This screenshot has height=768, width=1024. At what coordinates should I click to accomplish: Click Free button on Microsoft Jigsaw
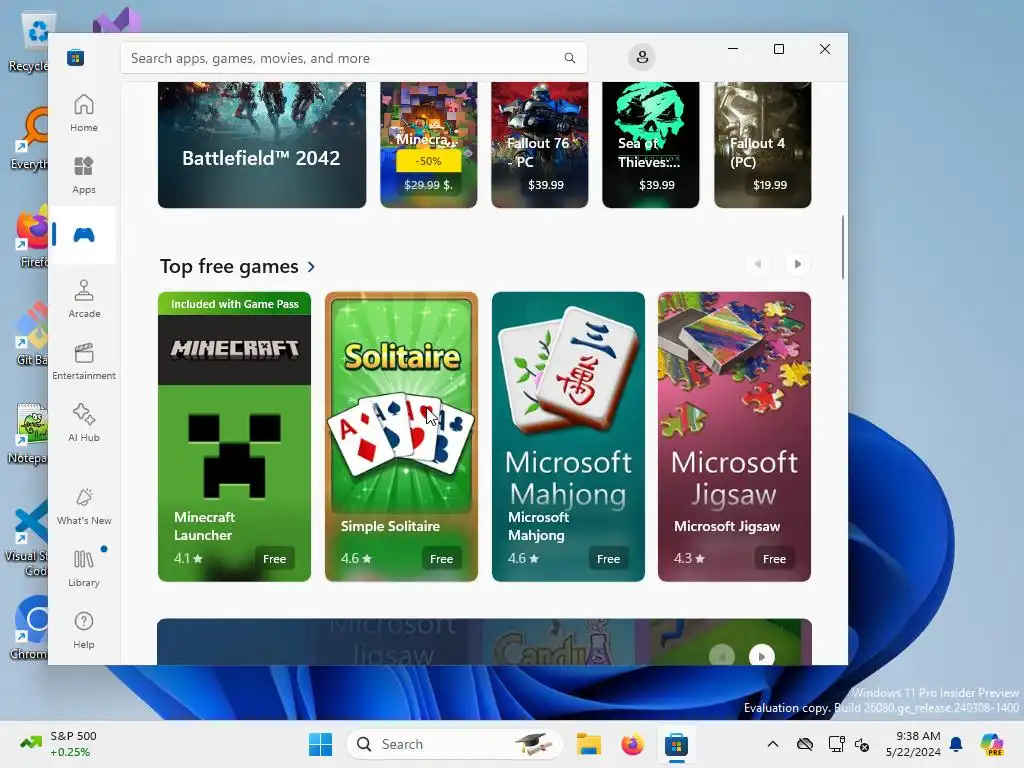click(775, 559)
